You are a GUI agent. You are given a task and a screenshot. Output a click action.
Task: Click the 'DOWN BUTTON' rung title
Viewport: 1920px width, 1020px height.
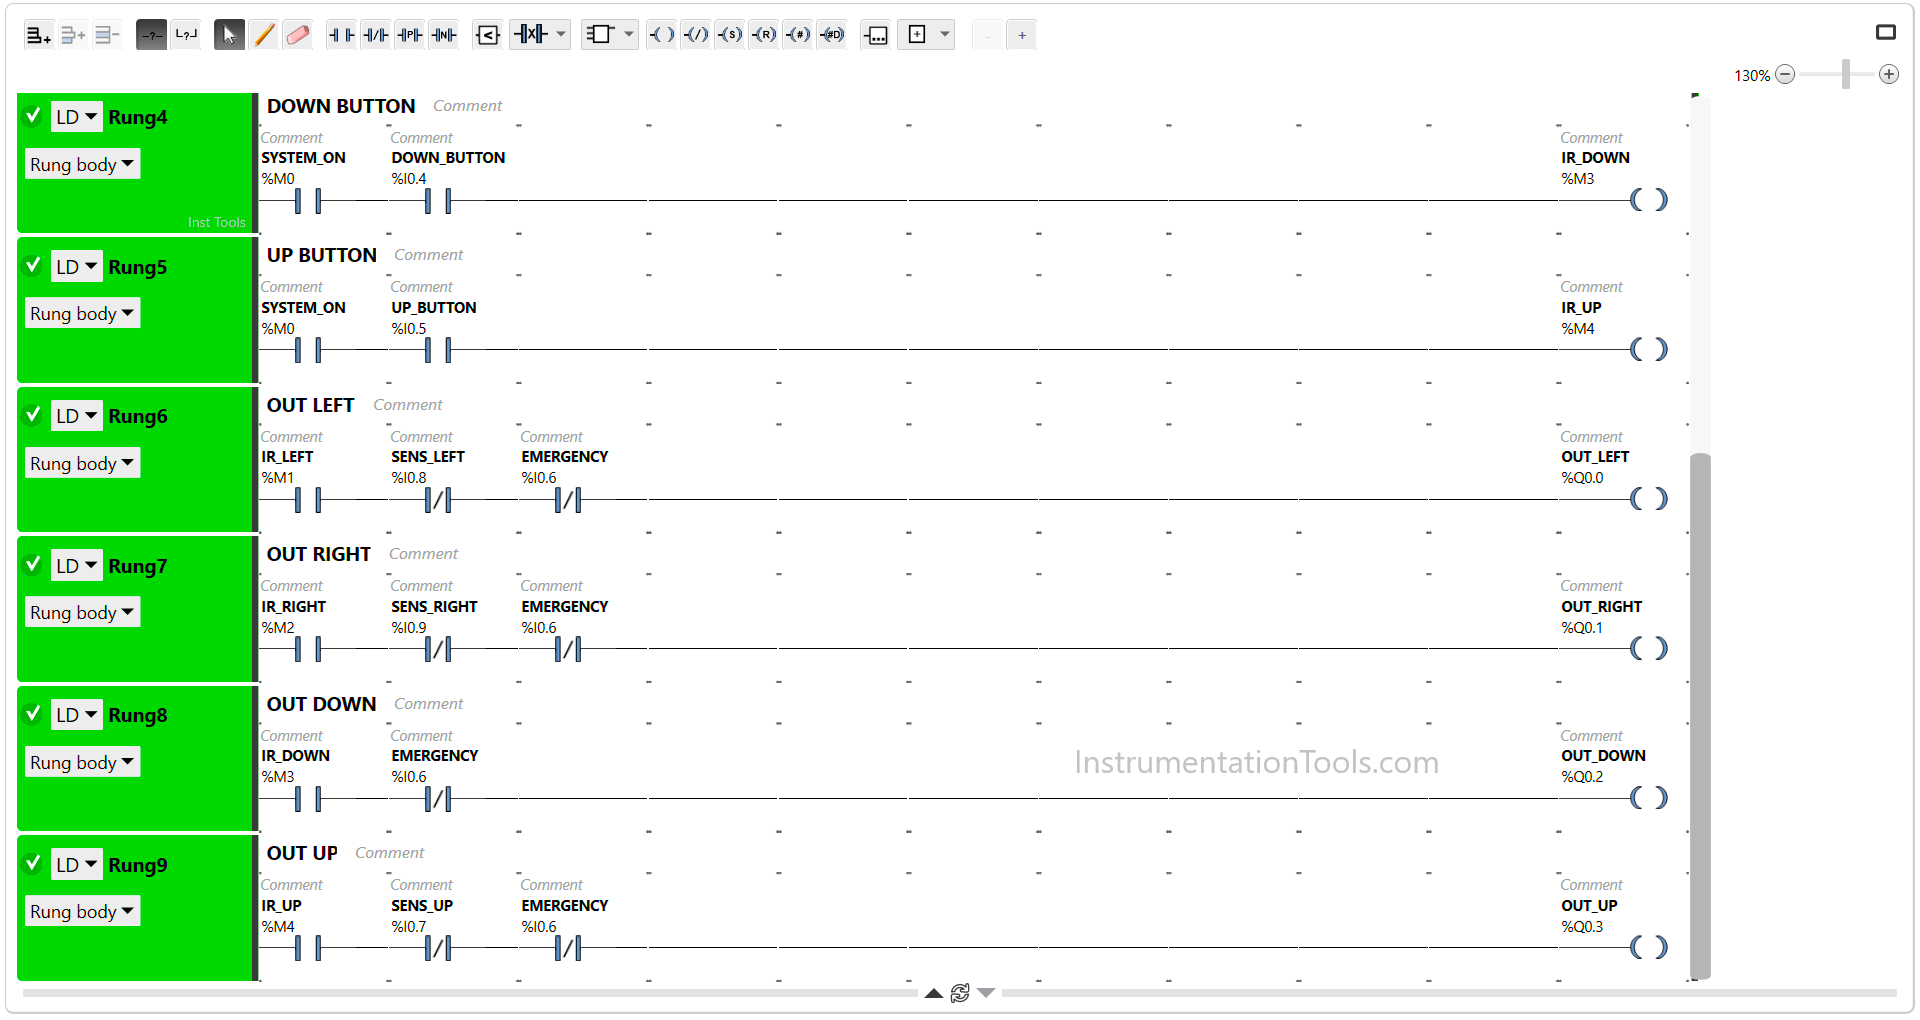click(x=341, y=106)
